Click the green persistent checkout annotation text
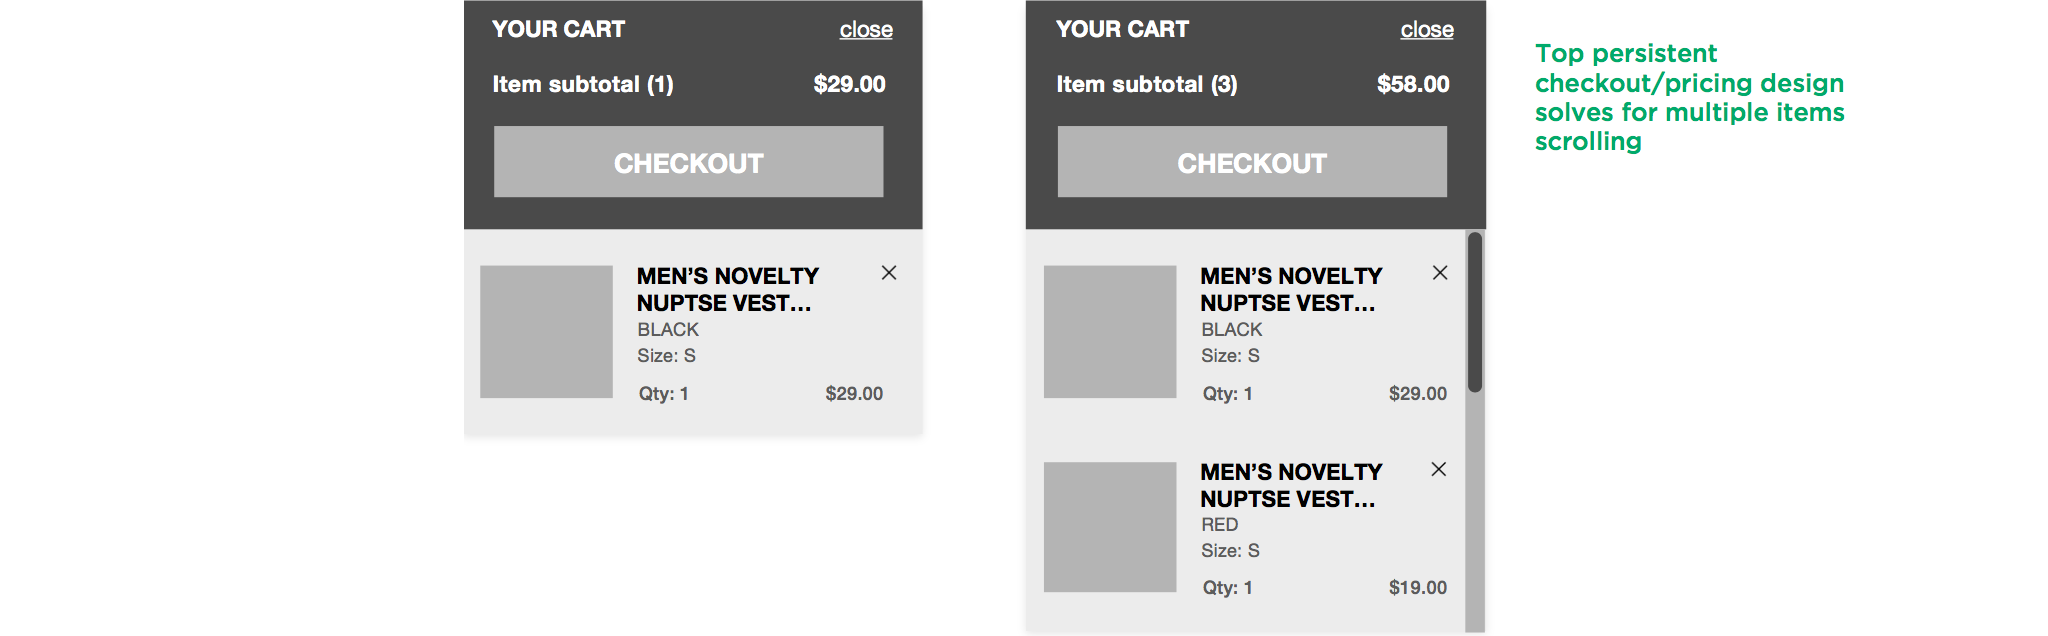Screen dimensions: 2048x636 pyautogui.click(x=1690, y=97)
